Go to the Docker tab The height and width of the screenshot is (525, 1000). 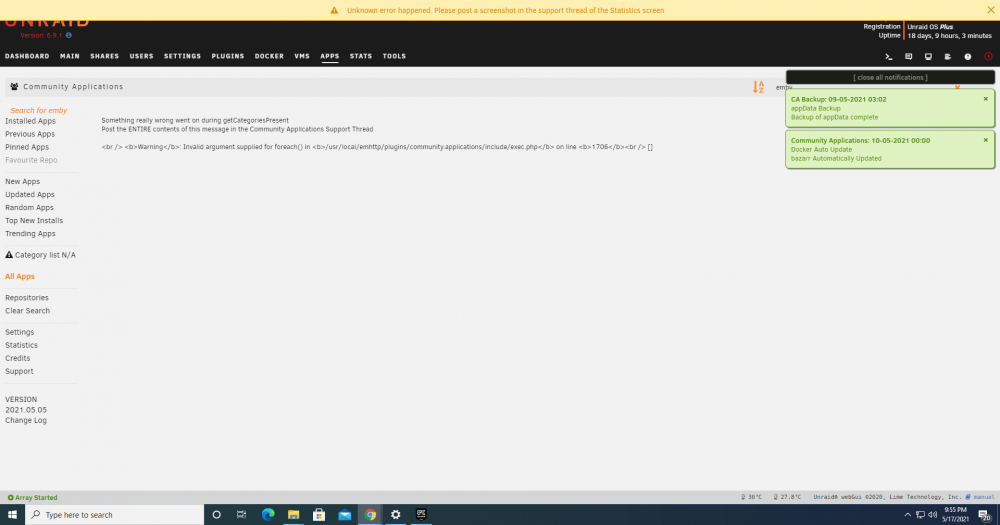(269, 56)
